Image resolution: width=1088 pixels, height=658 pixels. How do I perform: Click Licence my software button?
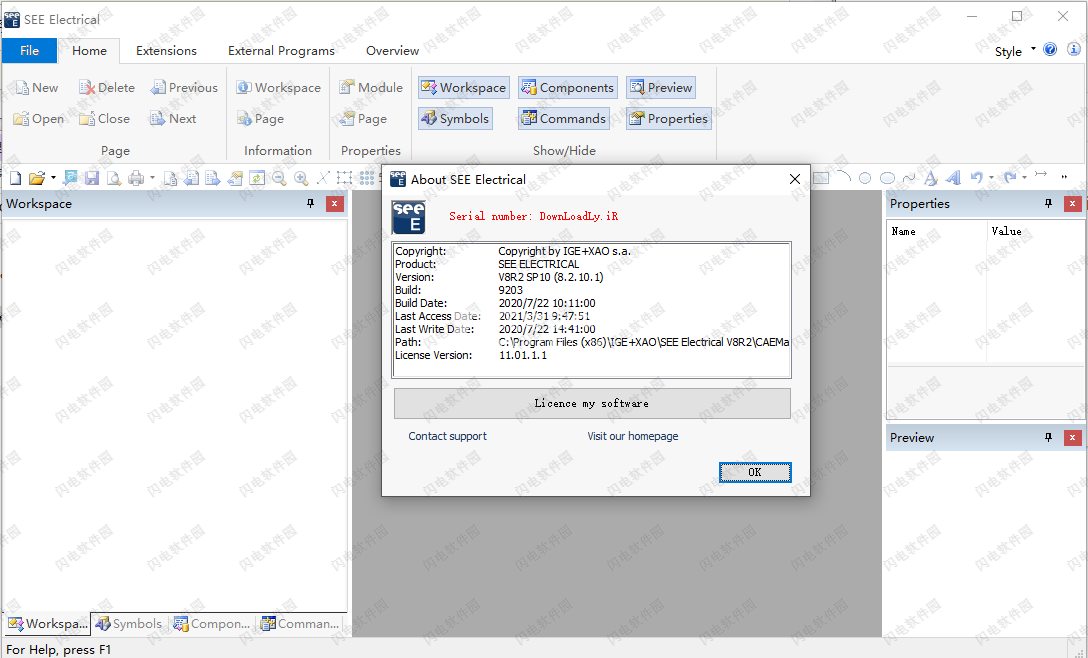pyautogui.click(x=592, y=403)
